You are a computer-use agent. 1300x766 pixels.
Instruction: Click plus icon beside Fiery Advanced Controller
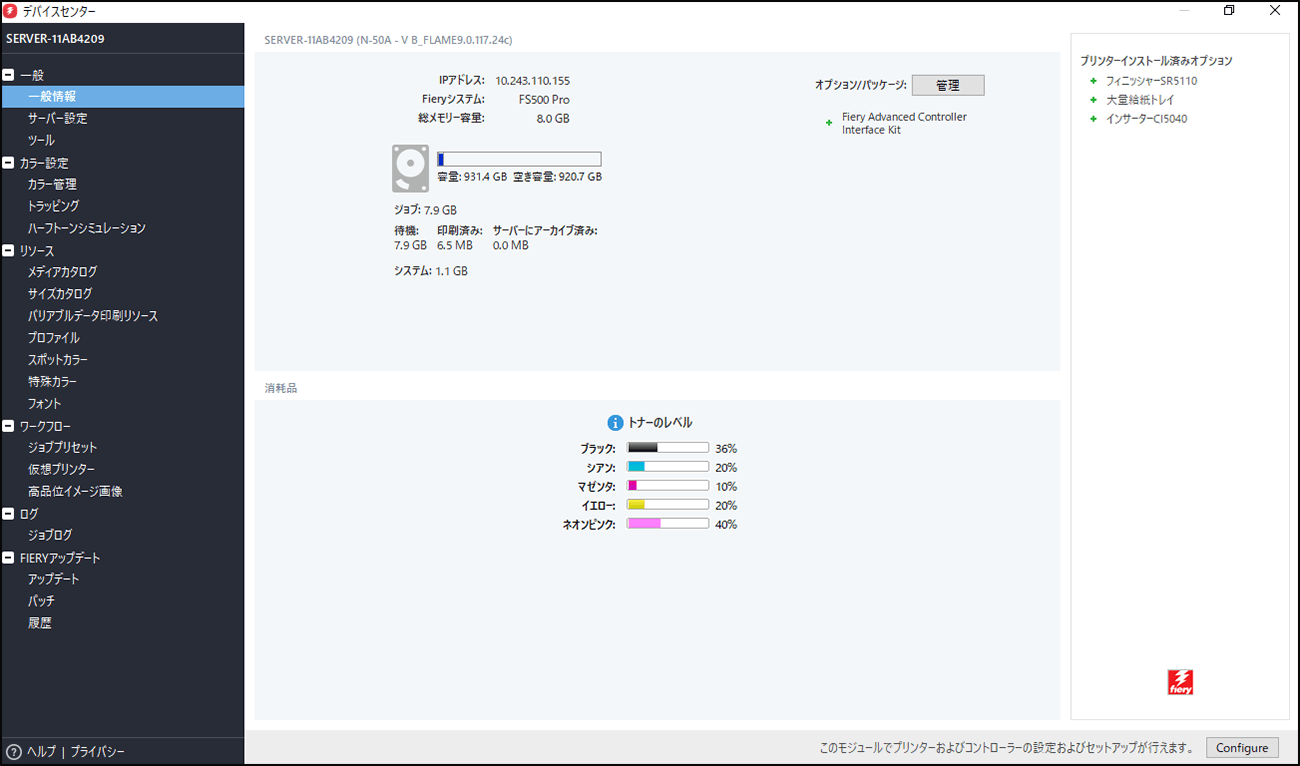coord(829,123)
